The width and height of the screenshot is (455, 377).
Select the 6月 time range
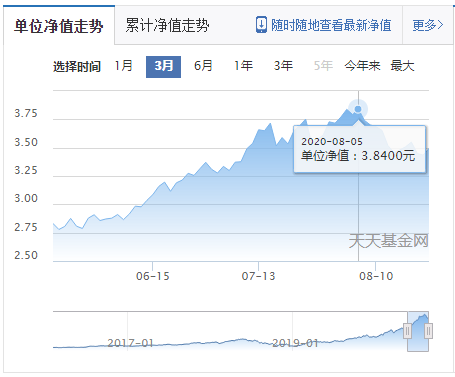coord(203,66)
